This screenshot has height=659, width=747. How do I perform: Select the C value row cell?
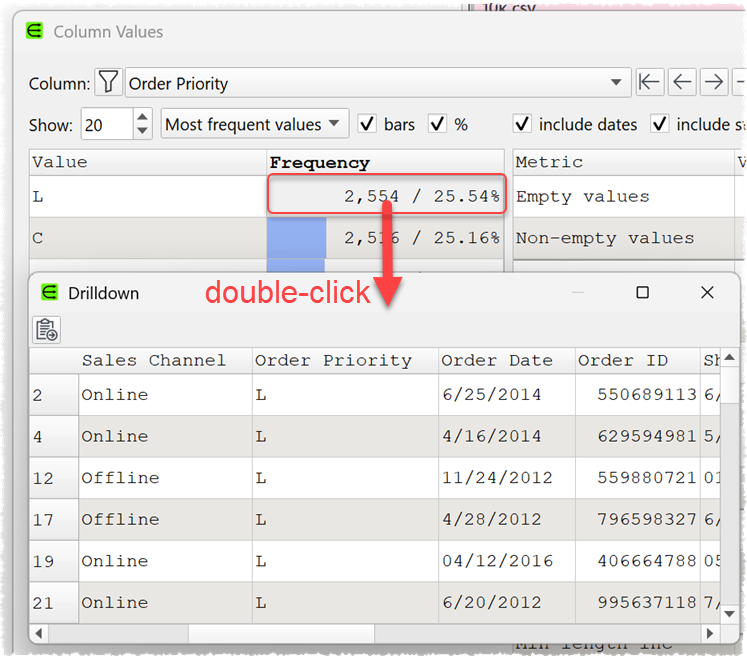(148, 238)
